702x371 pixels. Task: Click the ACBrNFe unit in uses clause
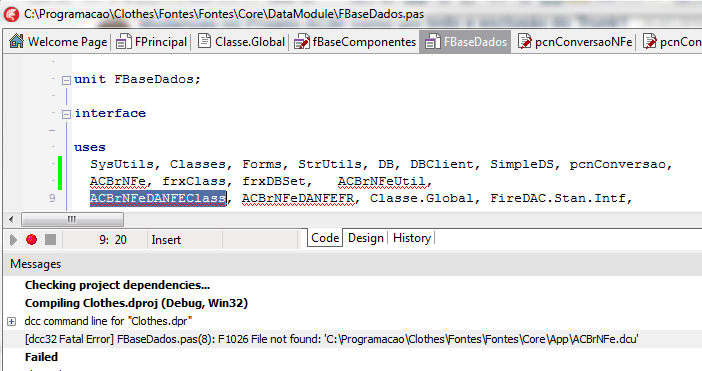[x=118, y=181]
